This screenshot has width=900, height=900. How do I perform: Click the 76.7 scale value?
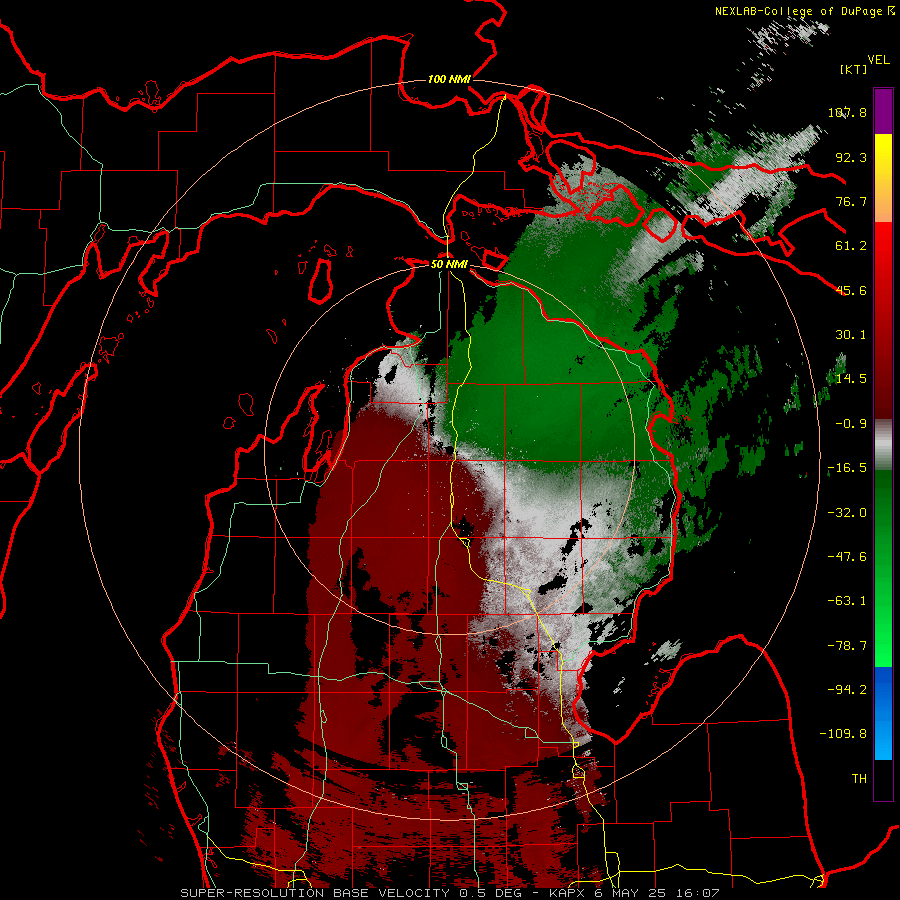click(x=851, y=201)
